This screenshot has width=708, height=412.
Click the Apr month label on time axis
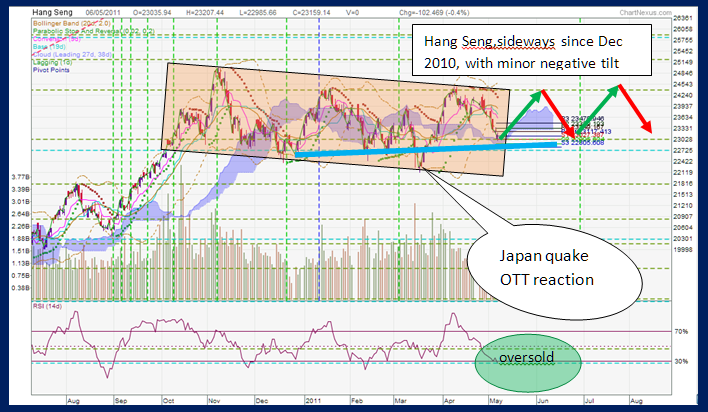click(x=449, y=401)
